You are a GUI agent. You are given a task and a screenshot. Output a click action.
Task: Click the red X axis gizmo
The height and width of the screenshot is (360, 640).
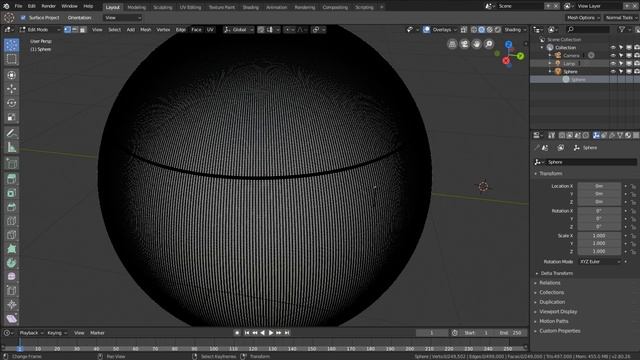[x=506, y=61]
